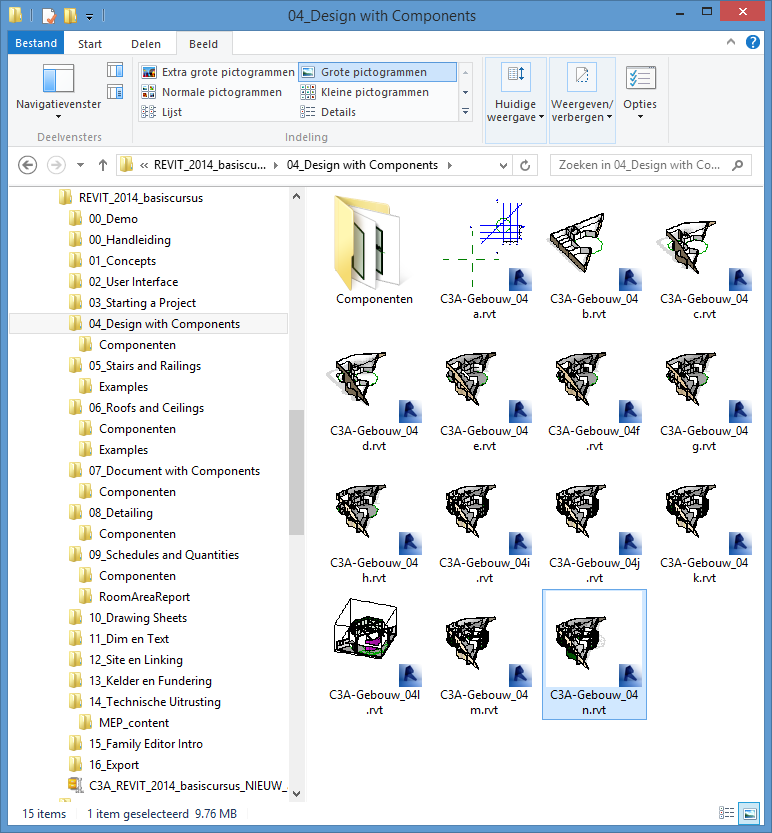Screen dimensions: 772x833
Task: Select REVIT_2014_basiscursus in the tree
Action: click(141, 198)
